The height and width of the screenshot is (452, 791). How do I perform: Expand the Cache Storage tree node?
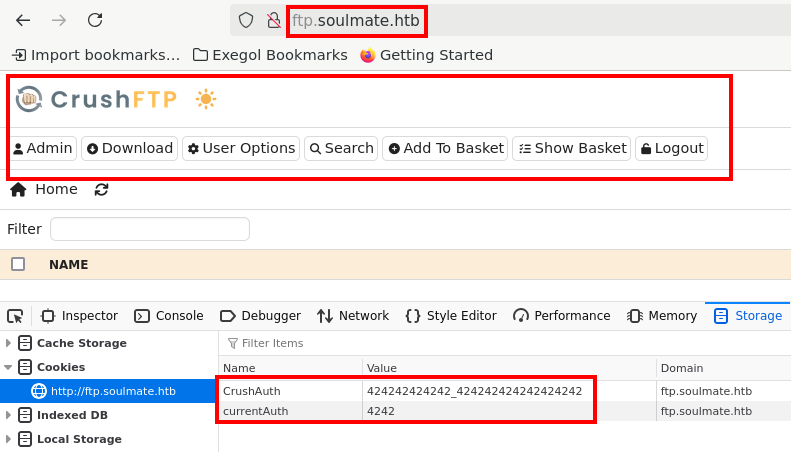point(8,343)
